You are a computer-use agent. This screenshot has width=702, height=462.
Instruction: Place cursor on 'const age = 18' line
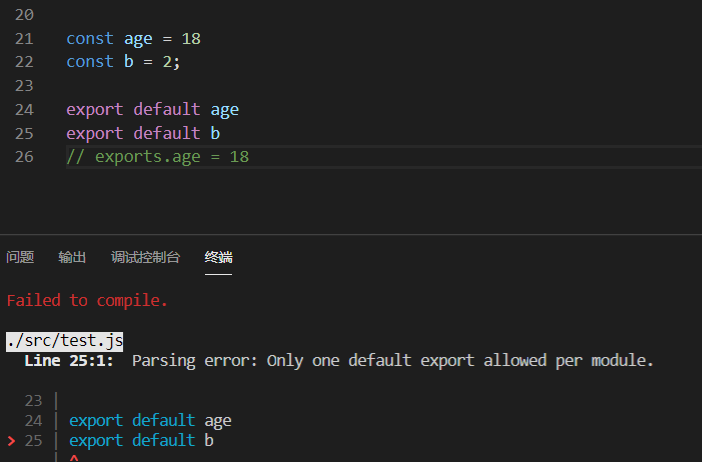click(x=133, y=39)
